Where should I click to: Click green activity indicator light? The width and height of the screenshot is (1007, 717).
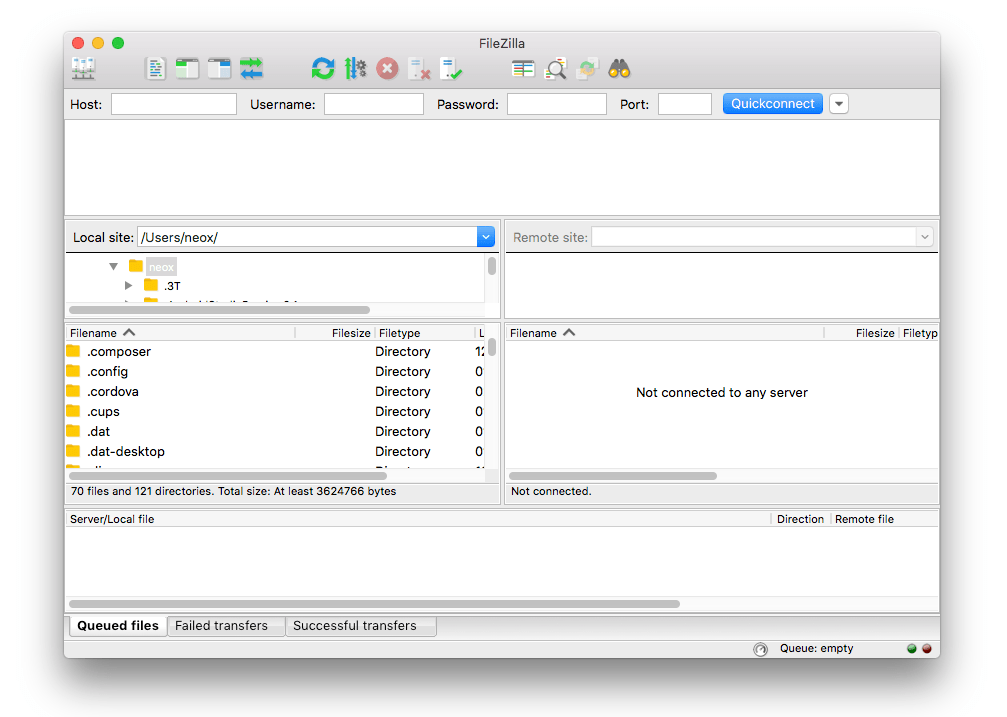pos(911,648)
